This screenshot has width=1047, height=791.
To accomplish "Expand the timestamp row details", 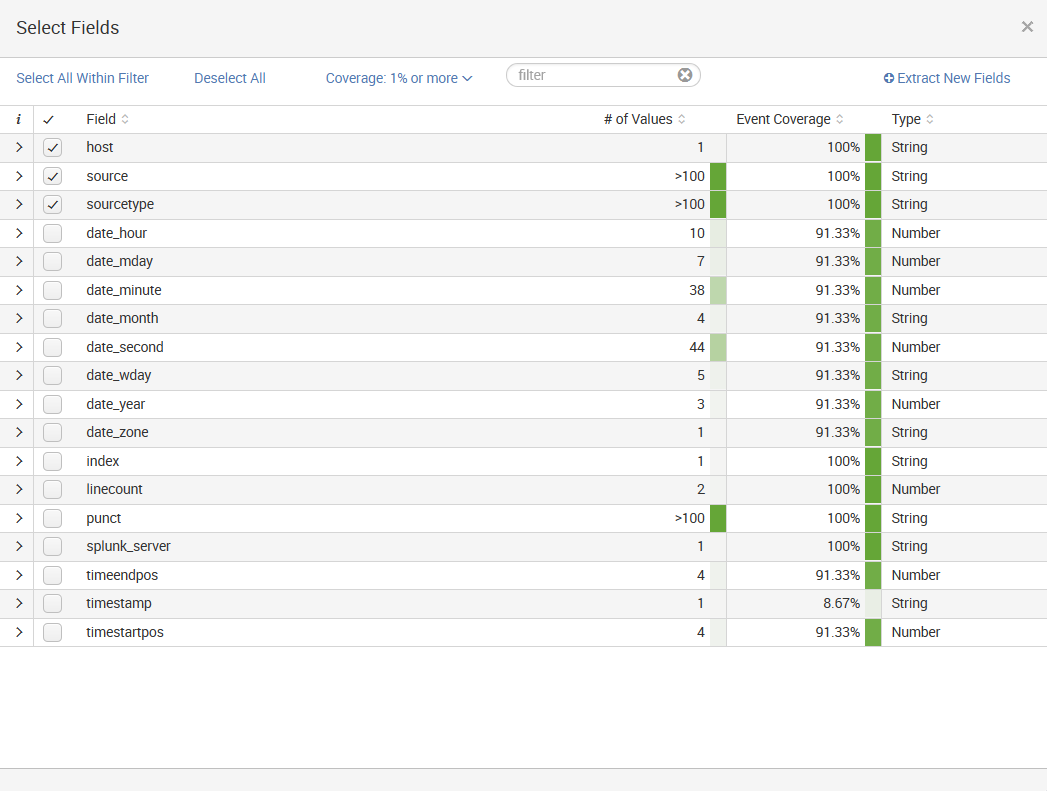I will (x=19, y=603).
